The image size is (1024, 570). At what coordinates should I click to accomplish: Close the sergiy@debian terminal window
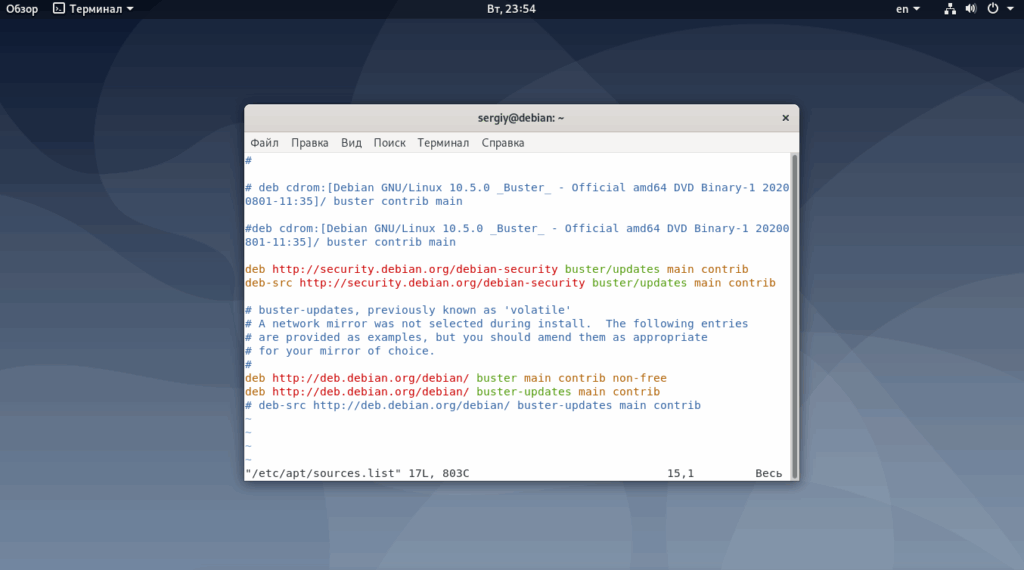[x=786, y=118]
